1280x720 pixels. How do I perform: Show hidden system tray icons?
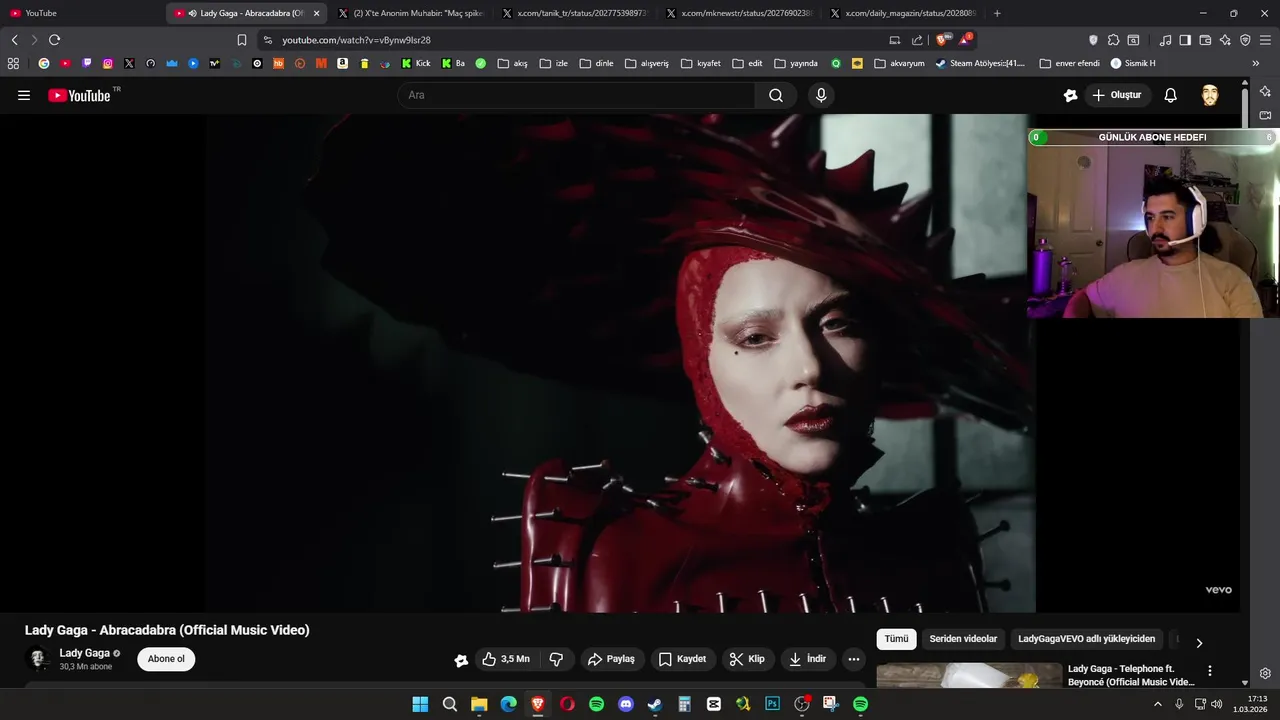coord(1158,704)
